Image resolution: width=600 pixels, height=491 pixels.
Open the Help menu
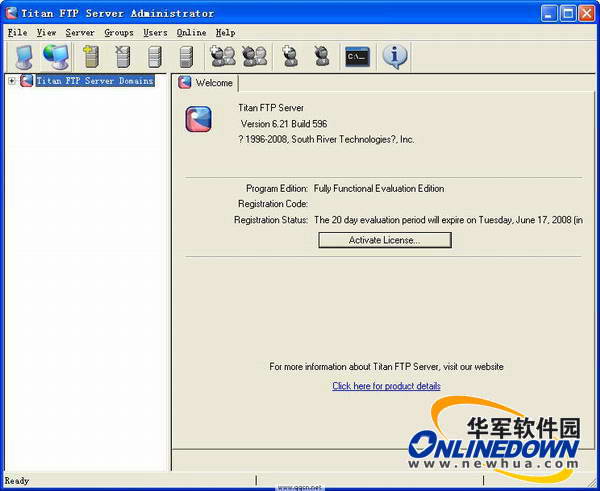click(225, 33)
